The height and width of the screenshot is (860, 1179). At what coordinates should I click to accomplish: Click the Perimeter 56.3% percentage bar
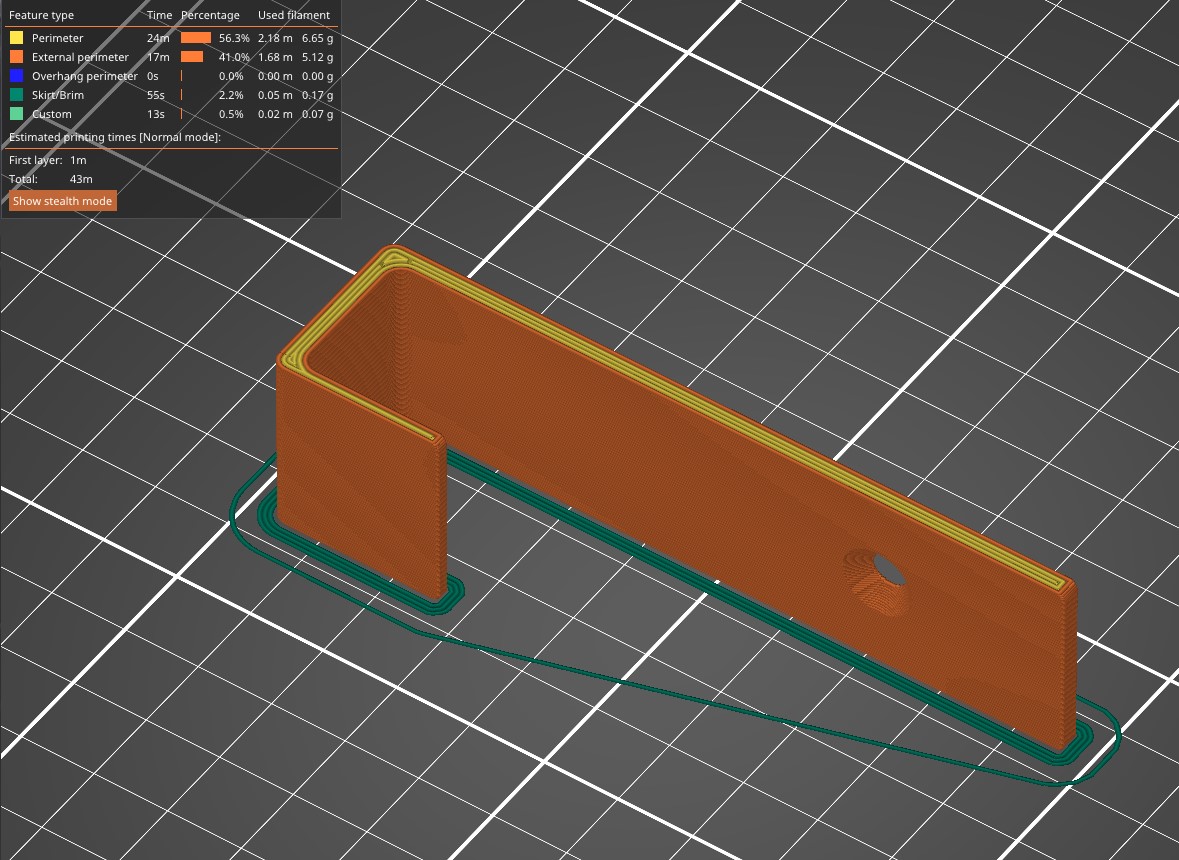[x=196, y=38]
